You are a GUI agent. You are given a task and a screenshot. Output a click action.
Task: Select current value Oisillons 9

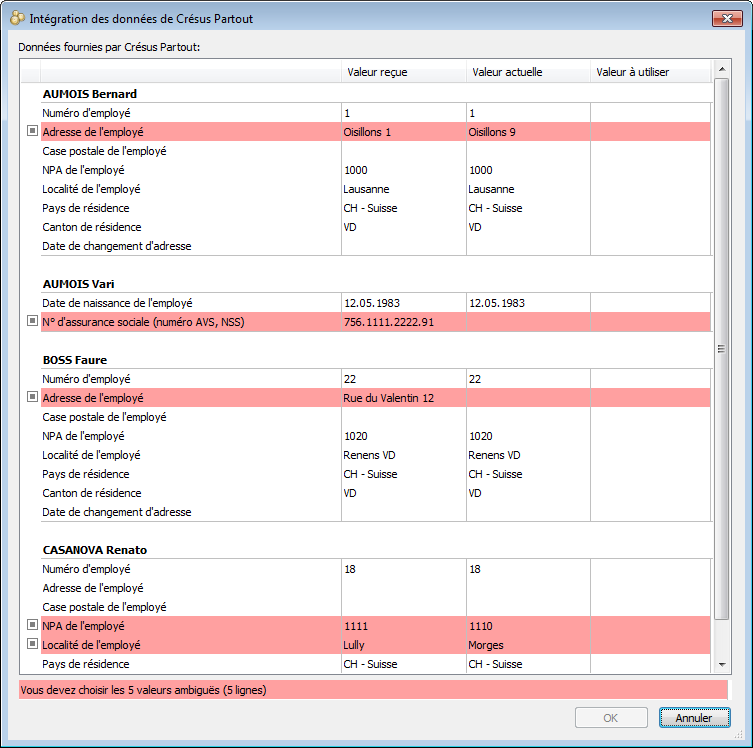492,132
